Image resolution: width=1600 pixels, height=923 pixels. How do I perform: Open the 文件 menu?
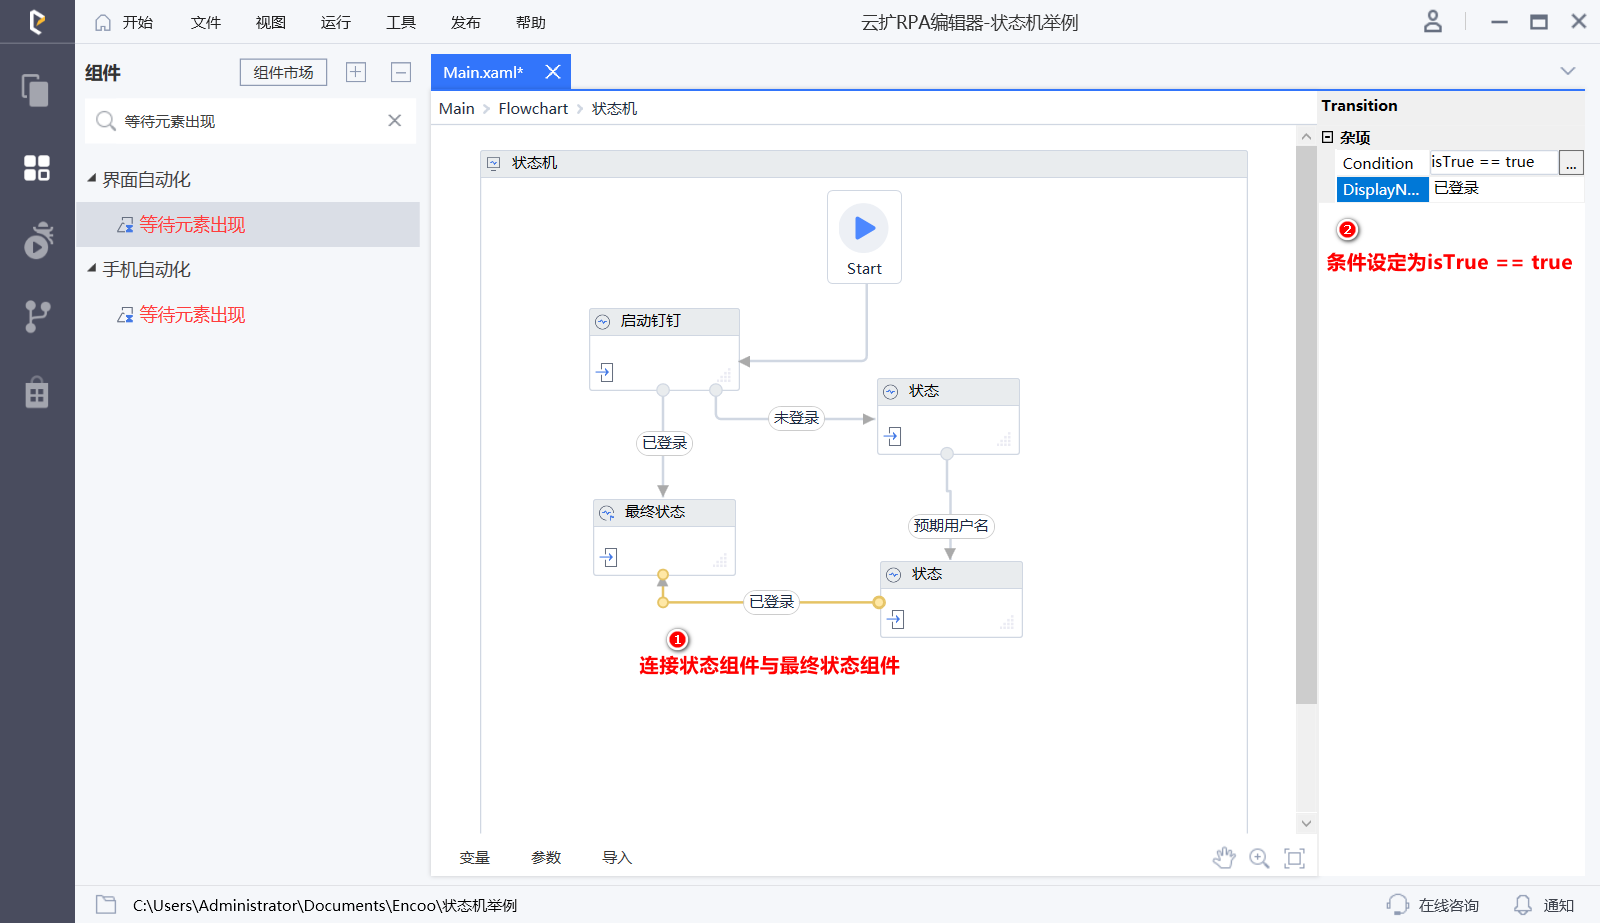(x=205, y=22)
